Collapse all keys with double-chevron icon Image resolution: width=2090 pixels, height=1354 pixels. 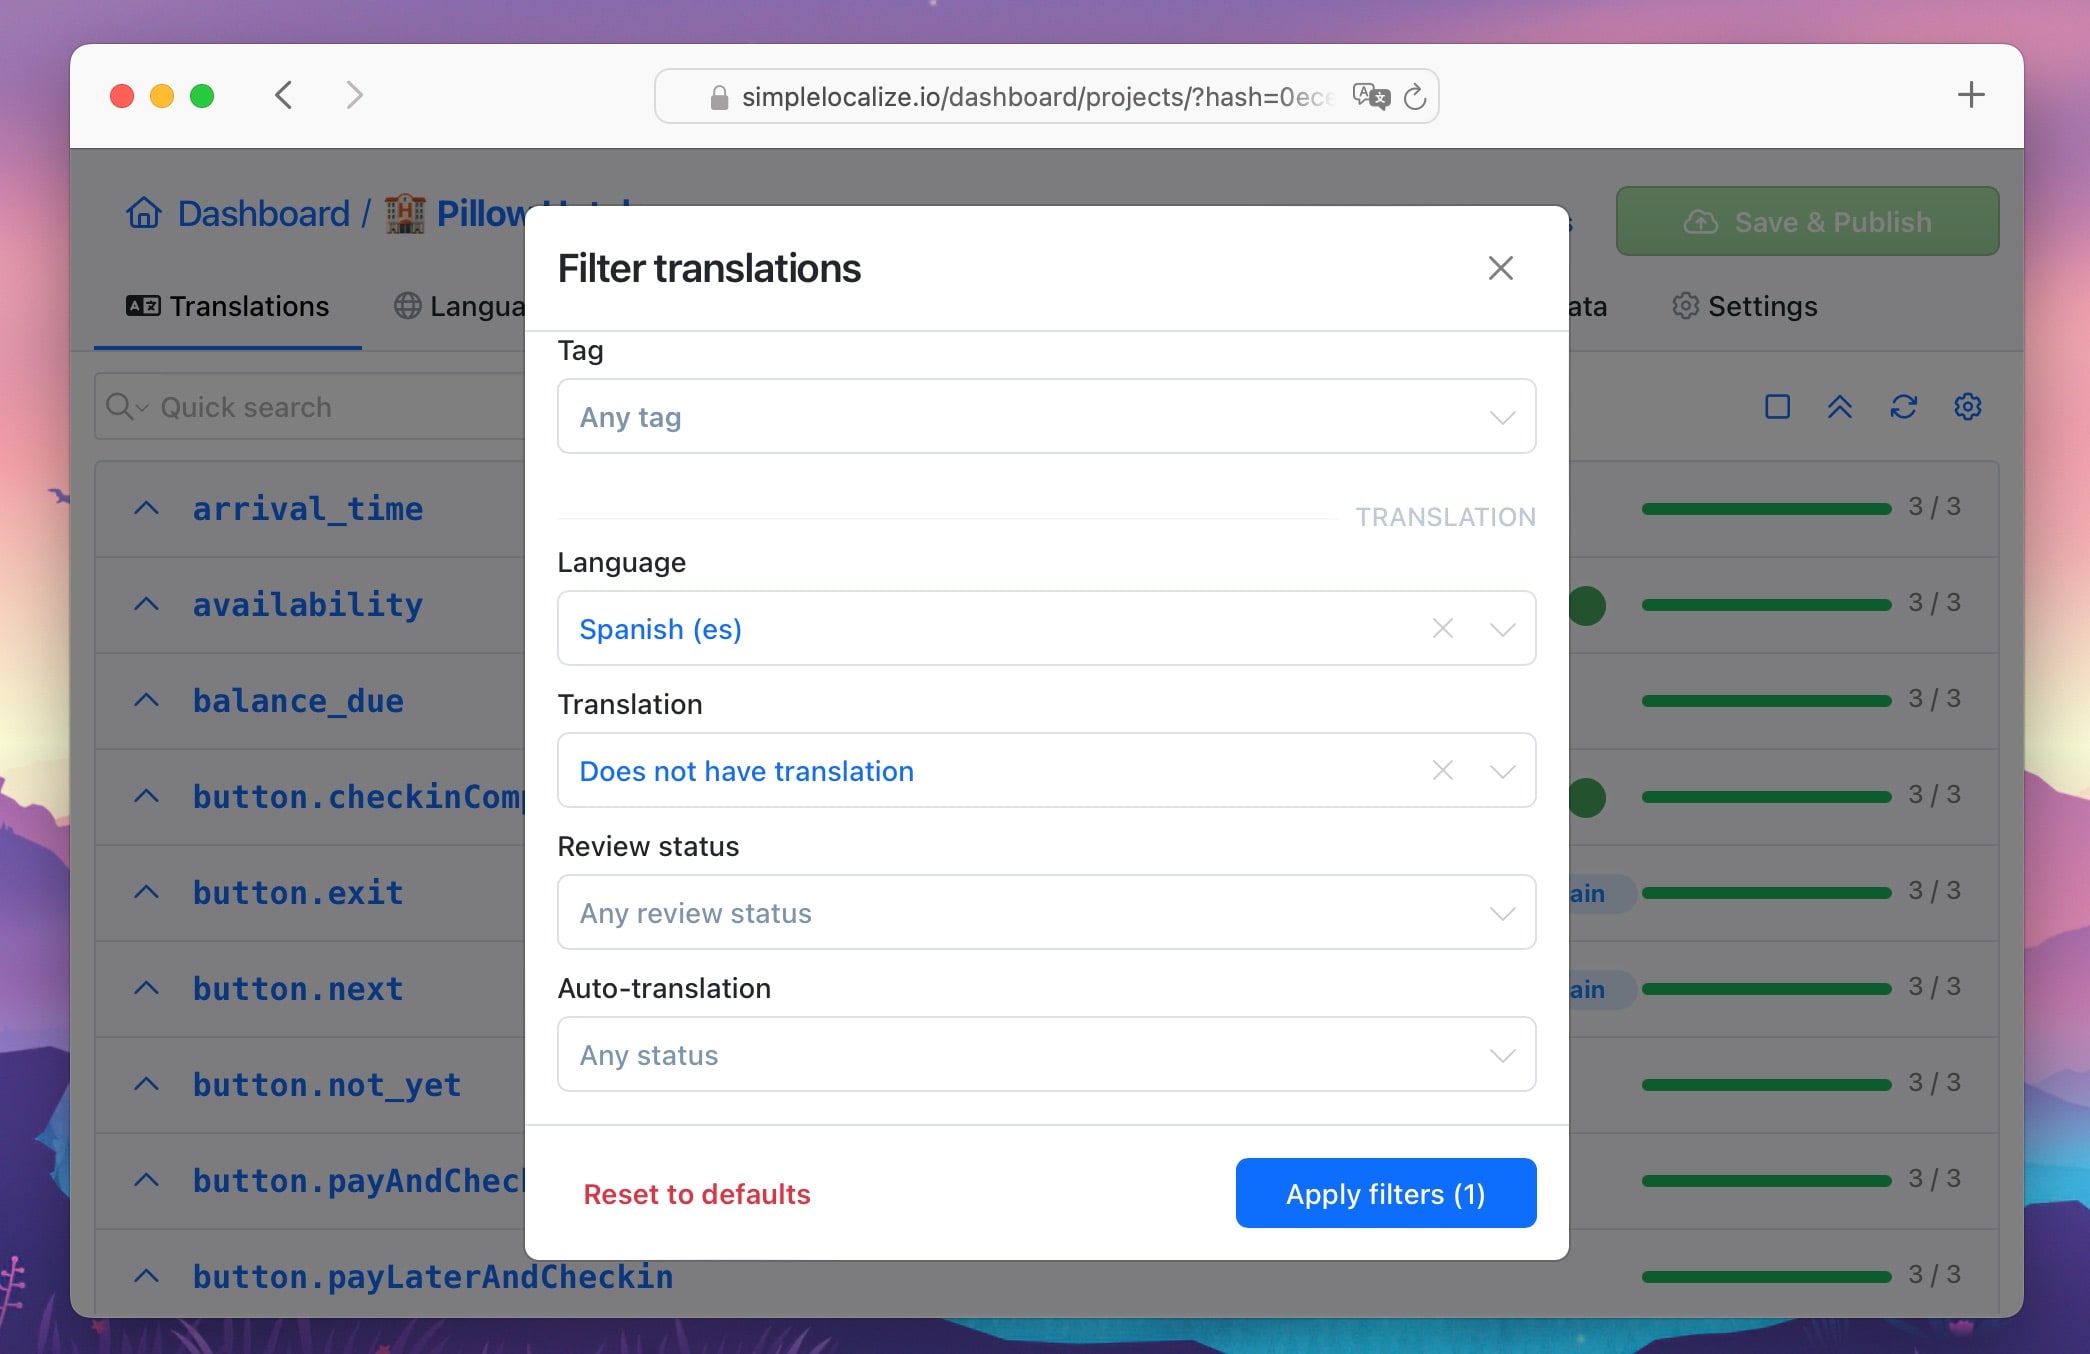(1840, 406)
